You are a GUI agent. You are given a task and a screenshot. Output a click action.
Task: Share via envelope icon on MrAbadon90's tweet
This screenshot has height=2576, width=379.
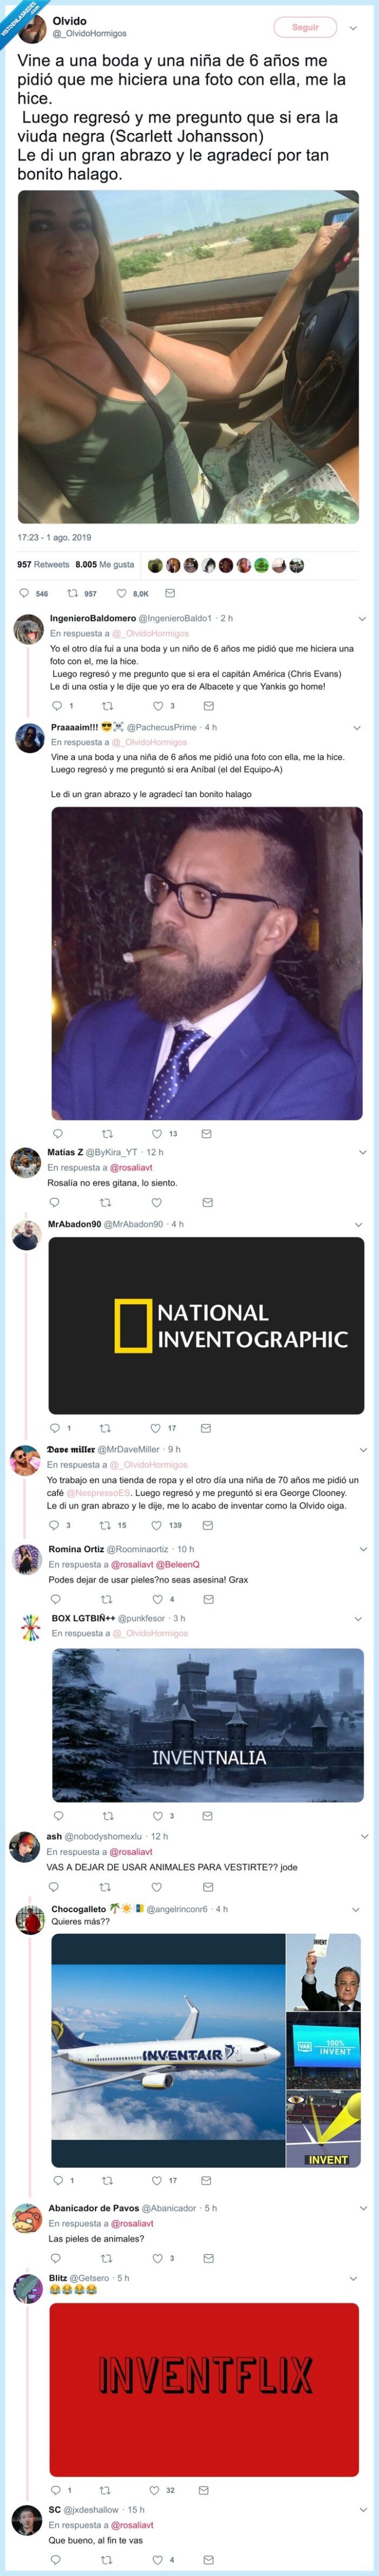pyautogui.click(x=207, y=1428)
